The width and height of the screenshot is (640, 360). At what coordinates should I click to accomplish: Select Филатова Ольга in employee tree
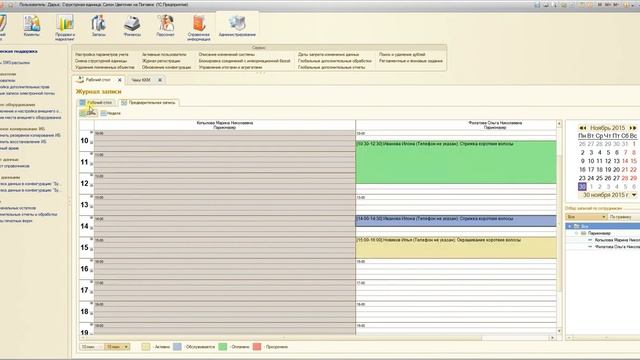(x=617, y=247)
